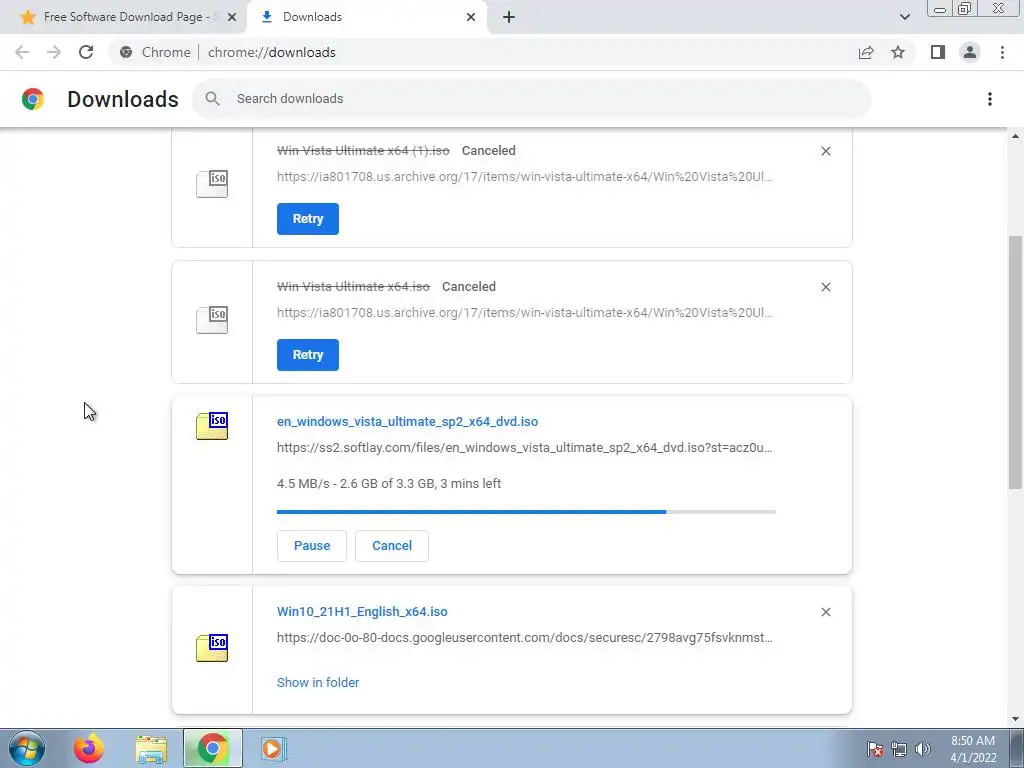This screenshot has height=768, width=1024.
Task: Remove Win Vista Ultimate x64 (1).iso from list
Action: coord(825,151)
